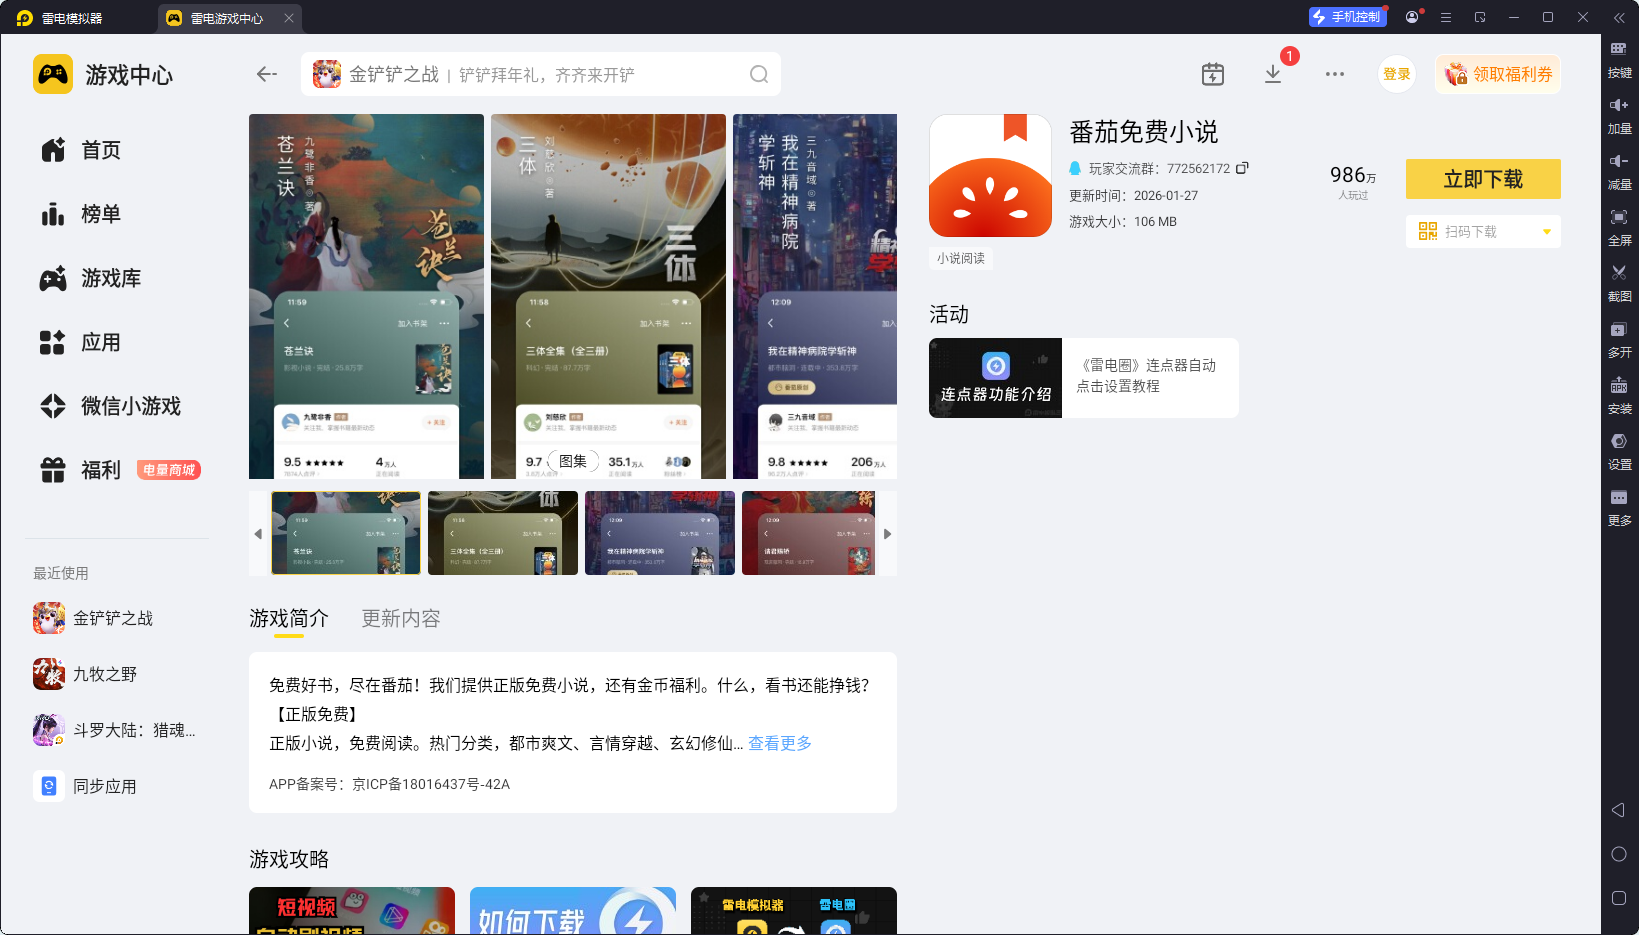Collapse the right sidebar with double chevron
The width and height of the screenshot is (1639, 935).
point(1619,17)
